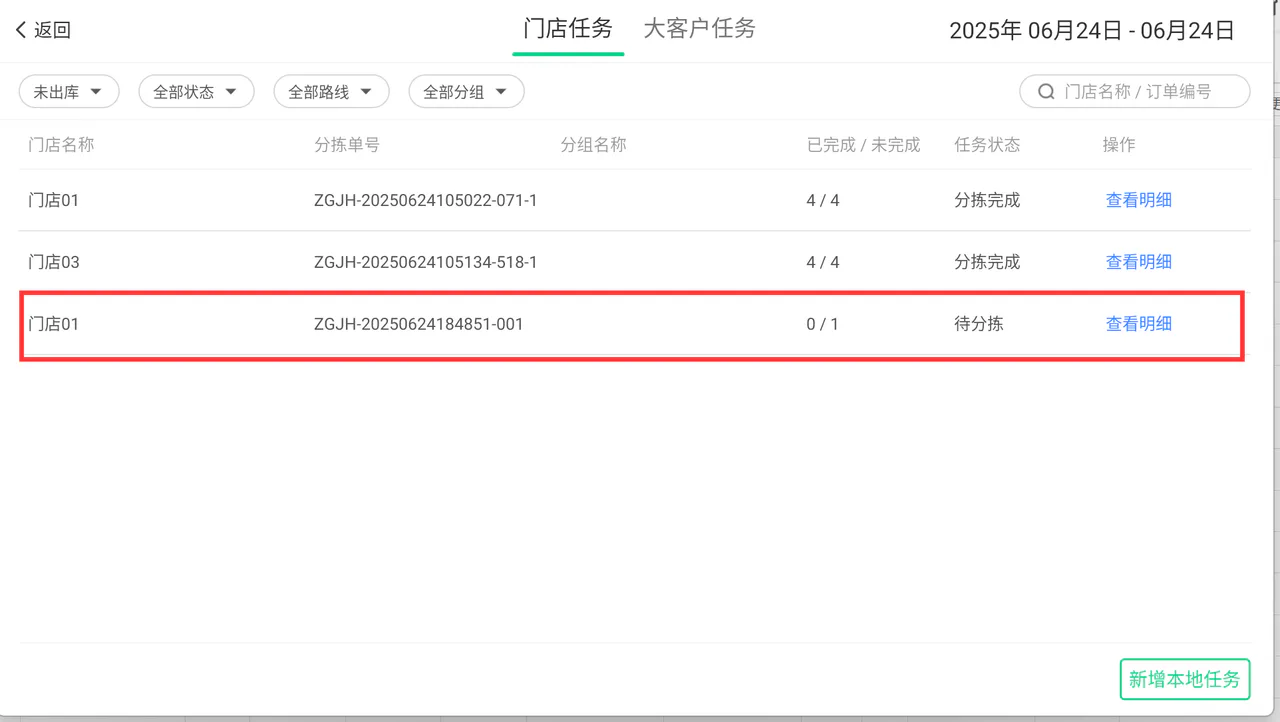Open the 全部分组 group dropdown
Screen dimensions: 1280x722
[x=466, y=92]
